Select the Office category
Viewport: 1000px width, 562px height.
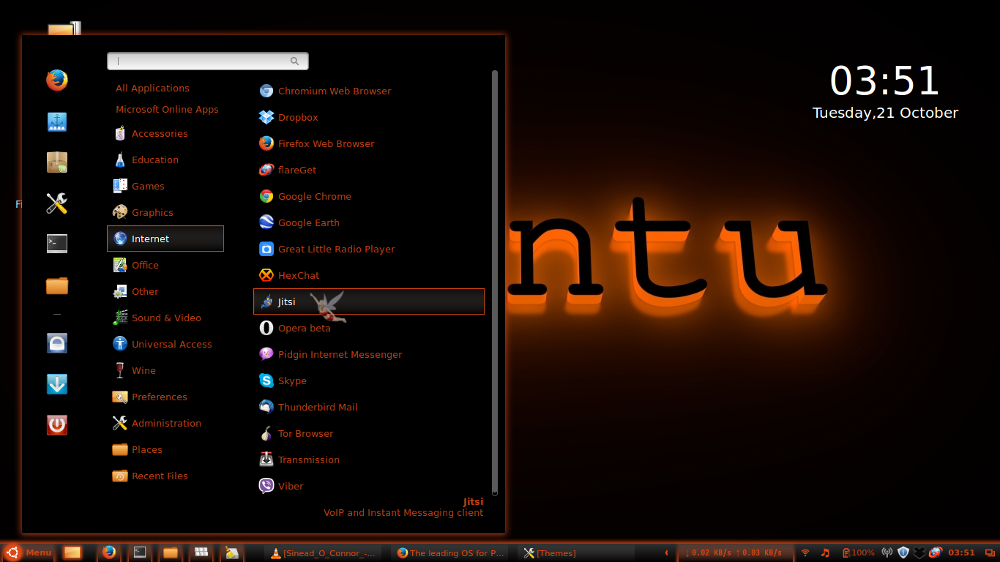point(165,265)
